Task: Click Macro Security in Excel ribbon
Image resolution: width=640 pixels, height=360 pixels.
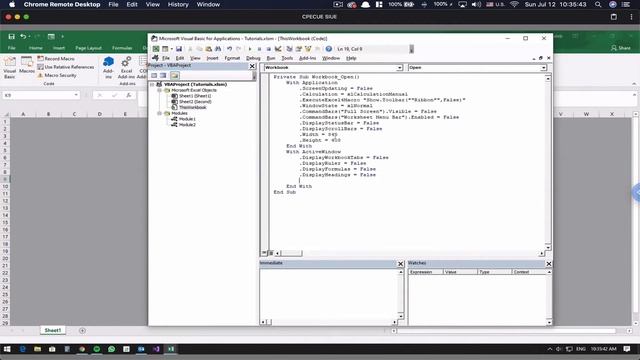Action: tap(57, 76)
